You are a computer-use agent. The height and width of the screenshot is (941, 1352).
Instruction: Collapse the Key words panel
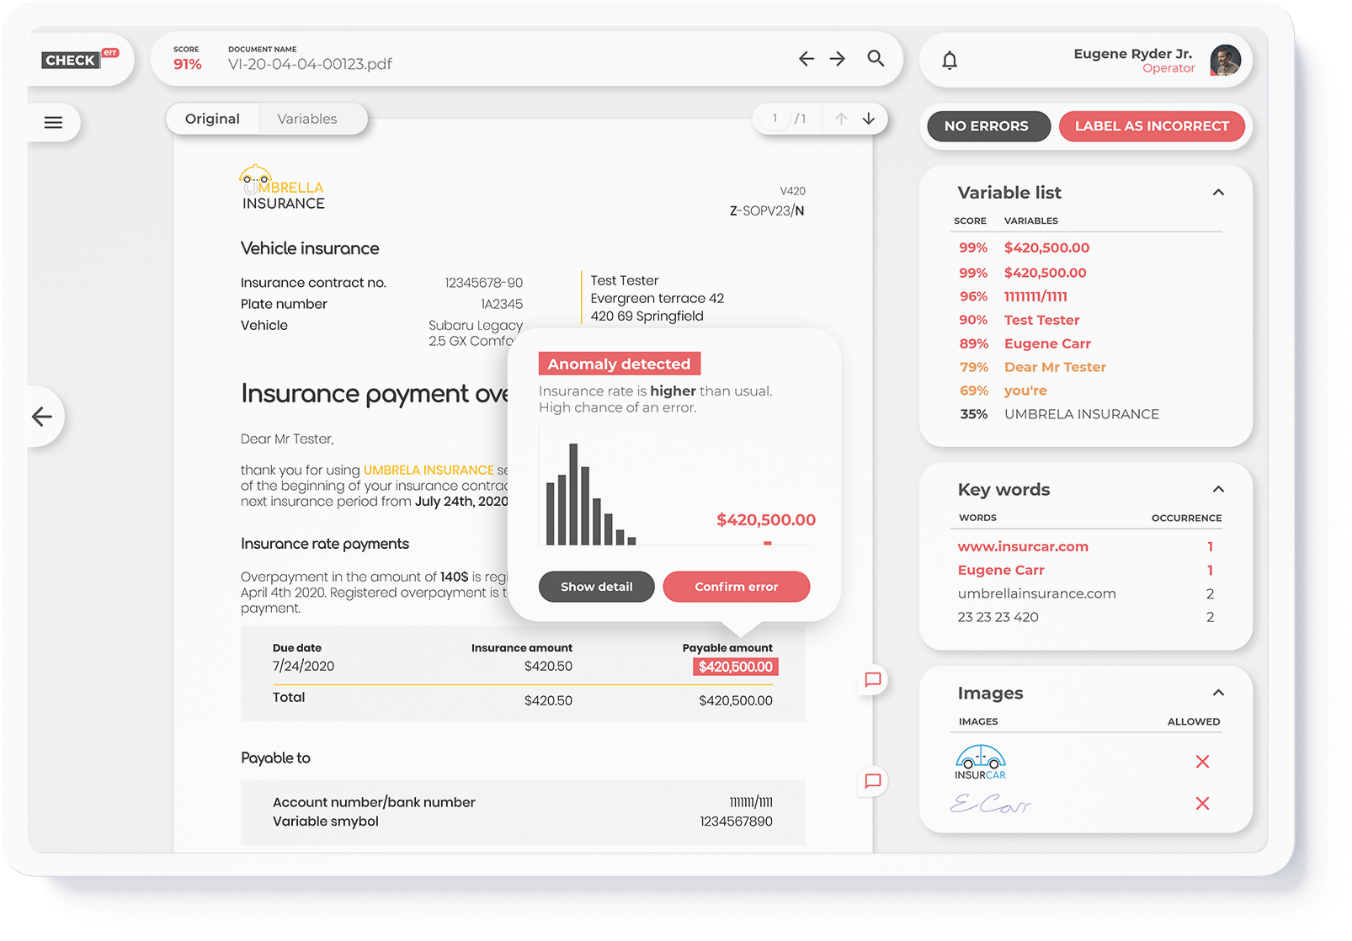1218,489
